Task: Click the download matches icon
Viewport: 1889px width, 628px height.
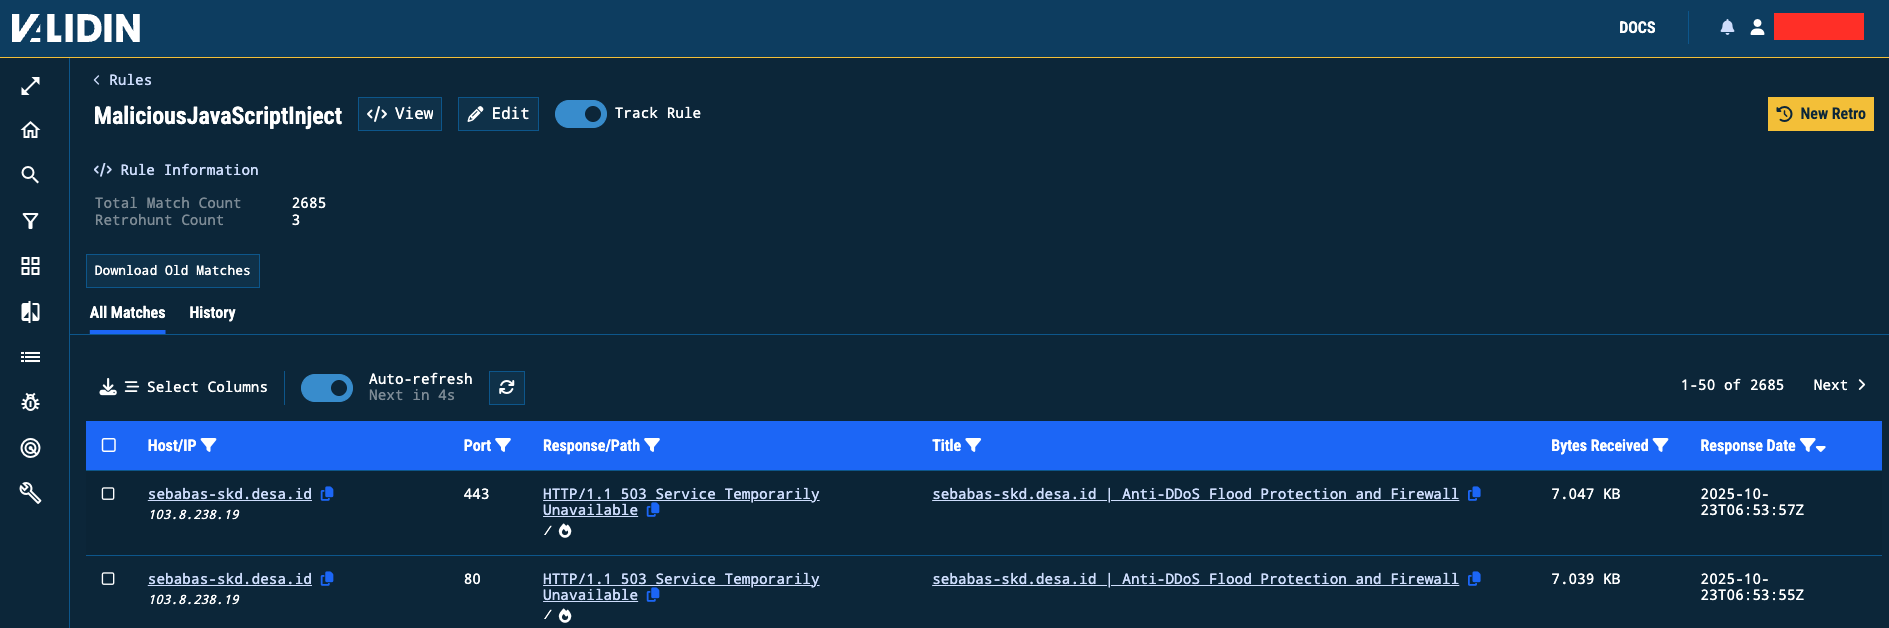Action: click(108, 387)
